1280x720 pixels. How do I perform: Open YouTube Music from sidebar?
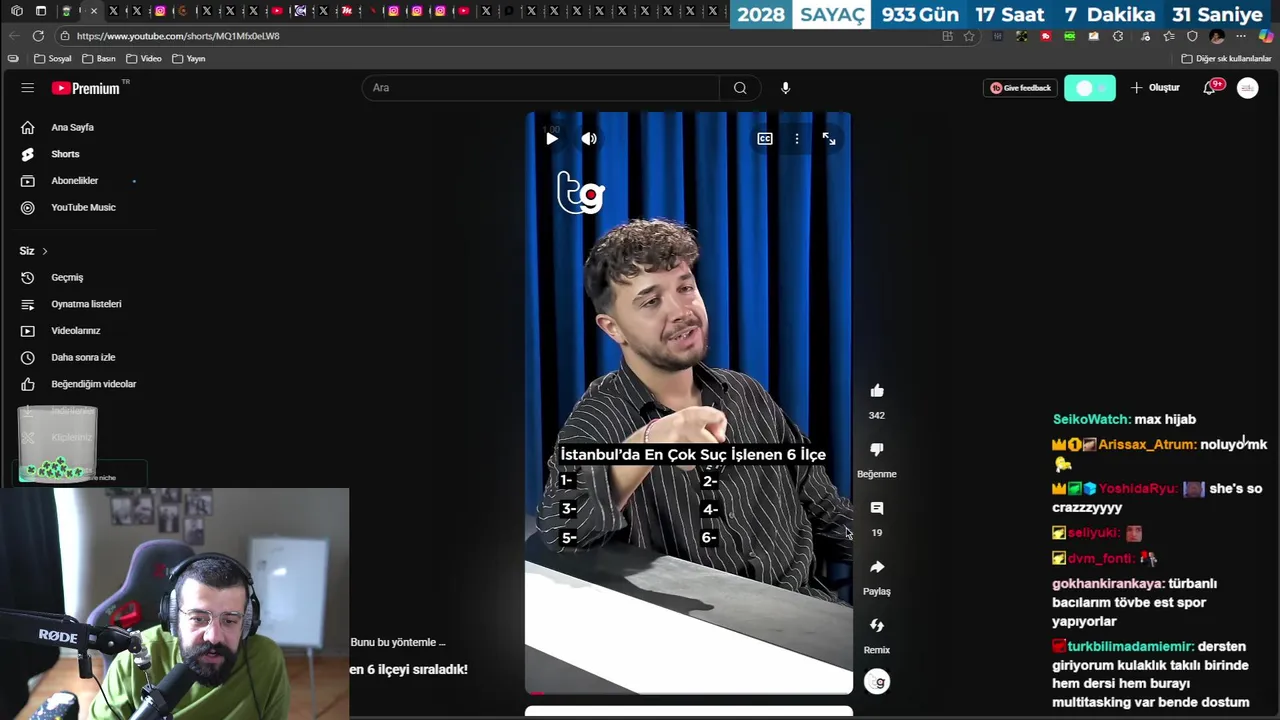[x=83, y=207]
